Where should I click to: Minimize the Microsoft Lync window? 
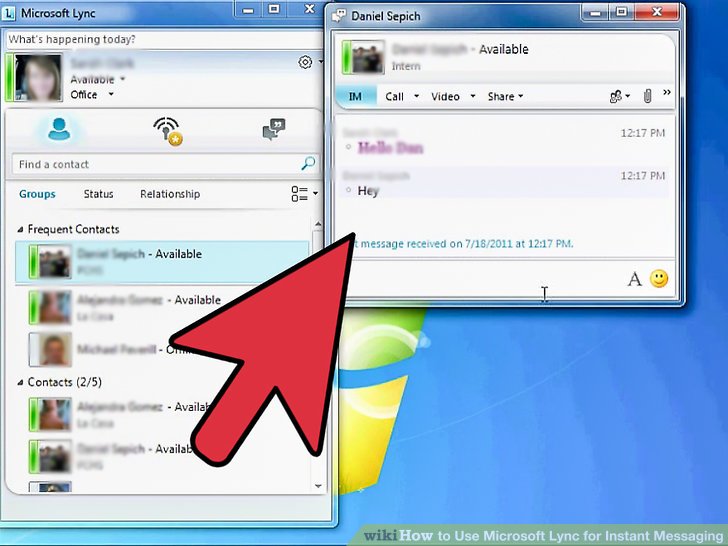coord(248,9)
